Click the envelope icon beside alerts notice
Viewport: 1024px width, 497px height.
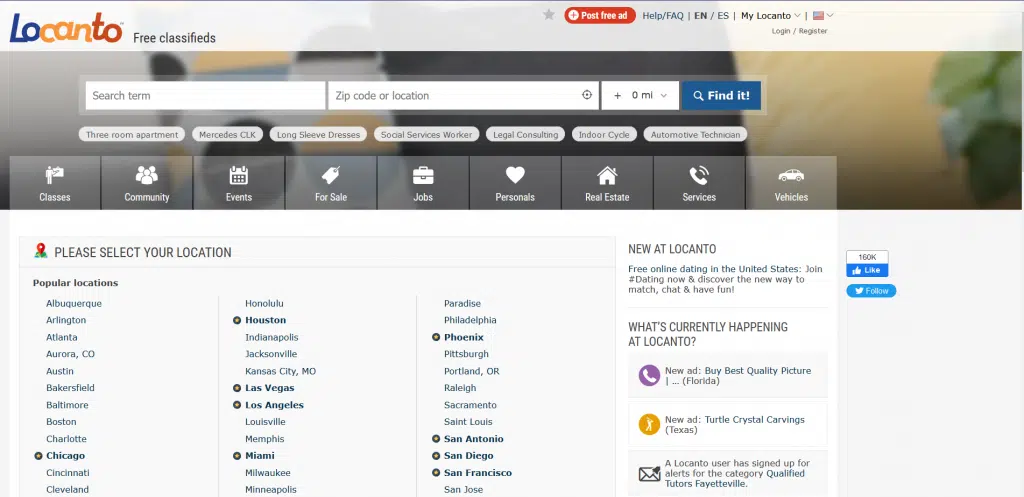pyautogui.click(x=649, y=474)
